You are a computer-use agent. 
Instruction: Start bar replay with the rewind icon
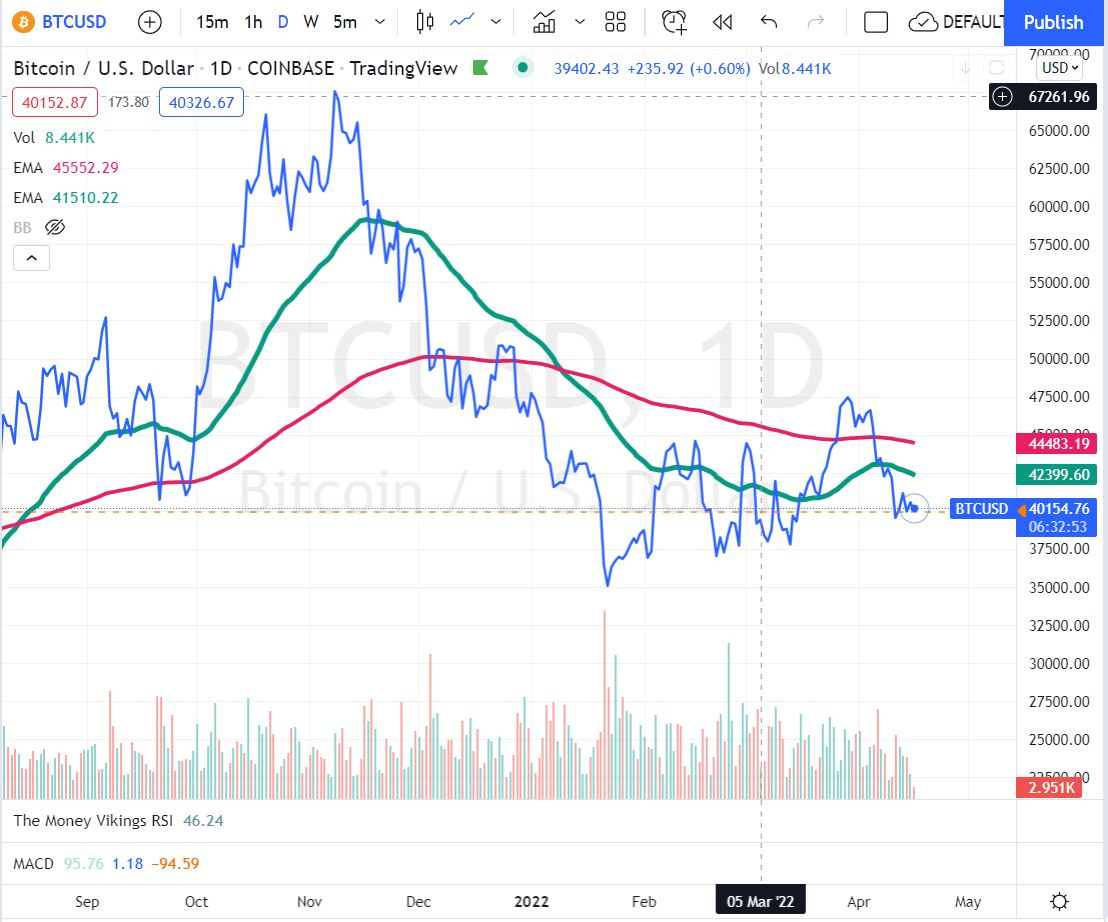722,23
